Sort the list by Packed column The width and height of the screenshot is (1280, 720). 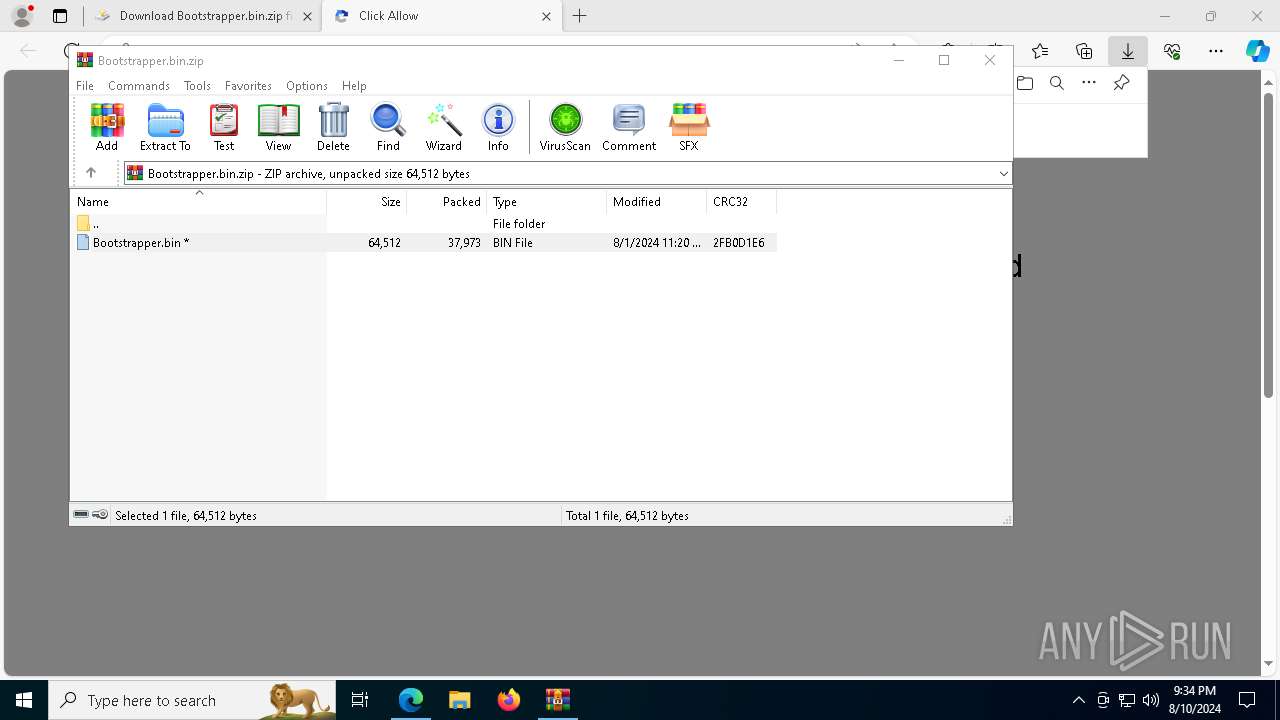(447, 201)
